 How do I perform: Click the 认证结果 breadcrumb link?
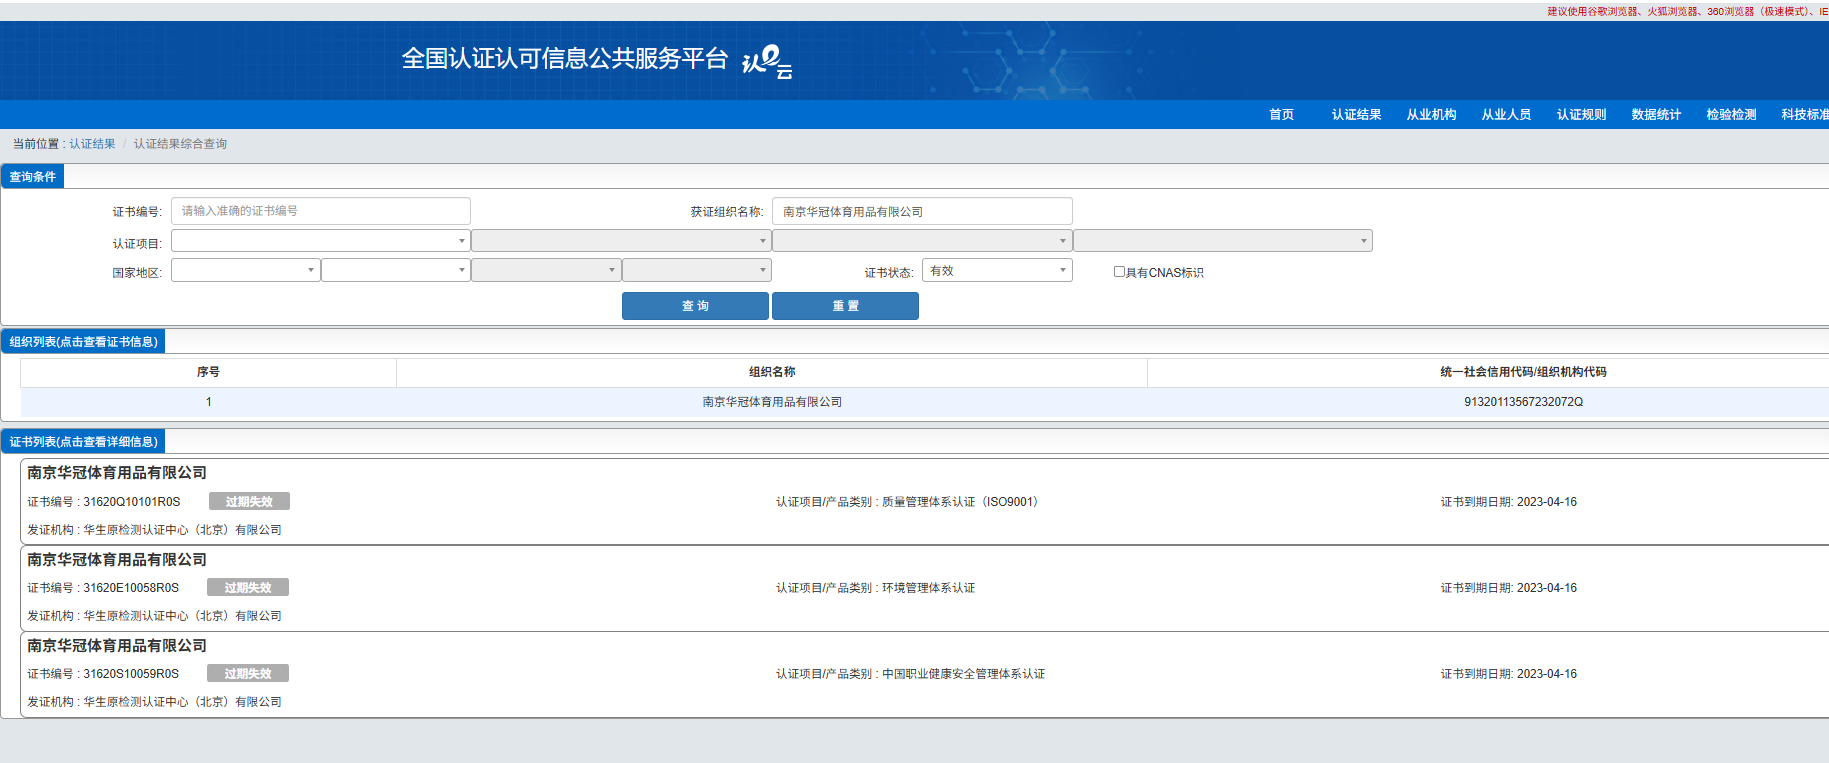tap(92, 144)
